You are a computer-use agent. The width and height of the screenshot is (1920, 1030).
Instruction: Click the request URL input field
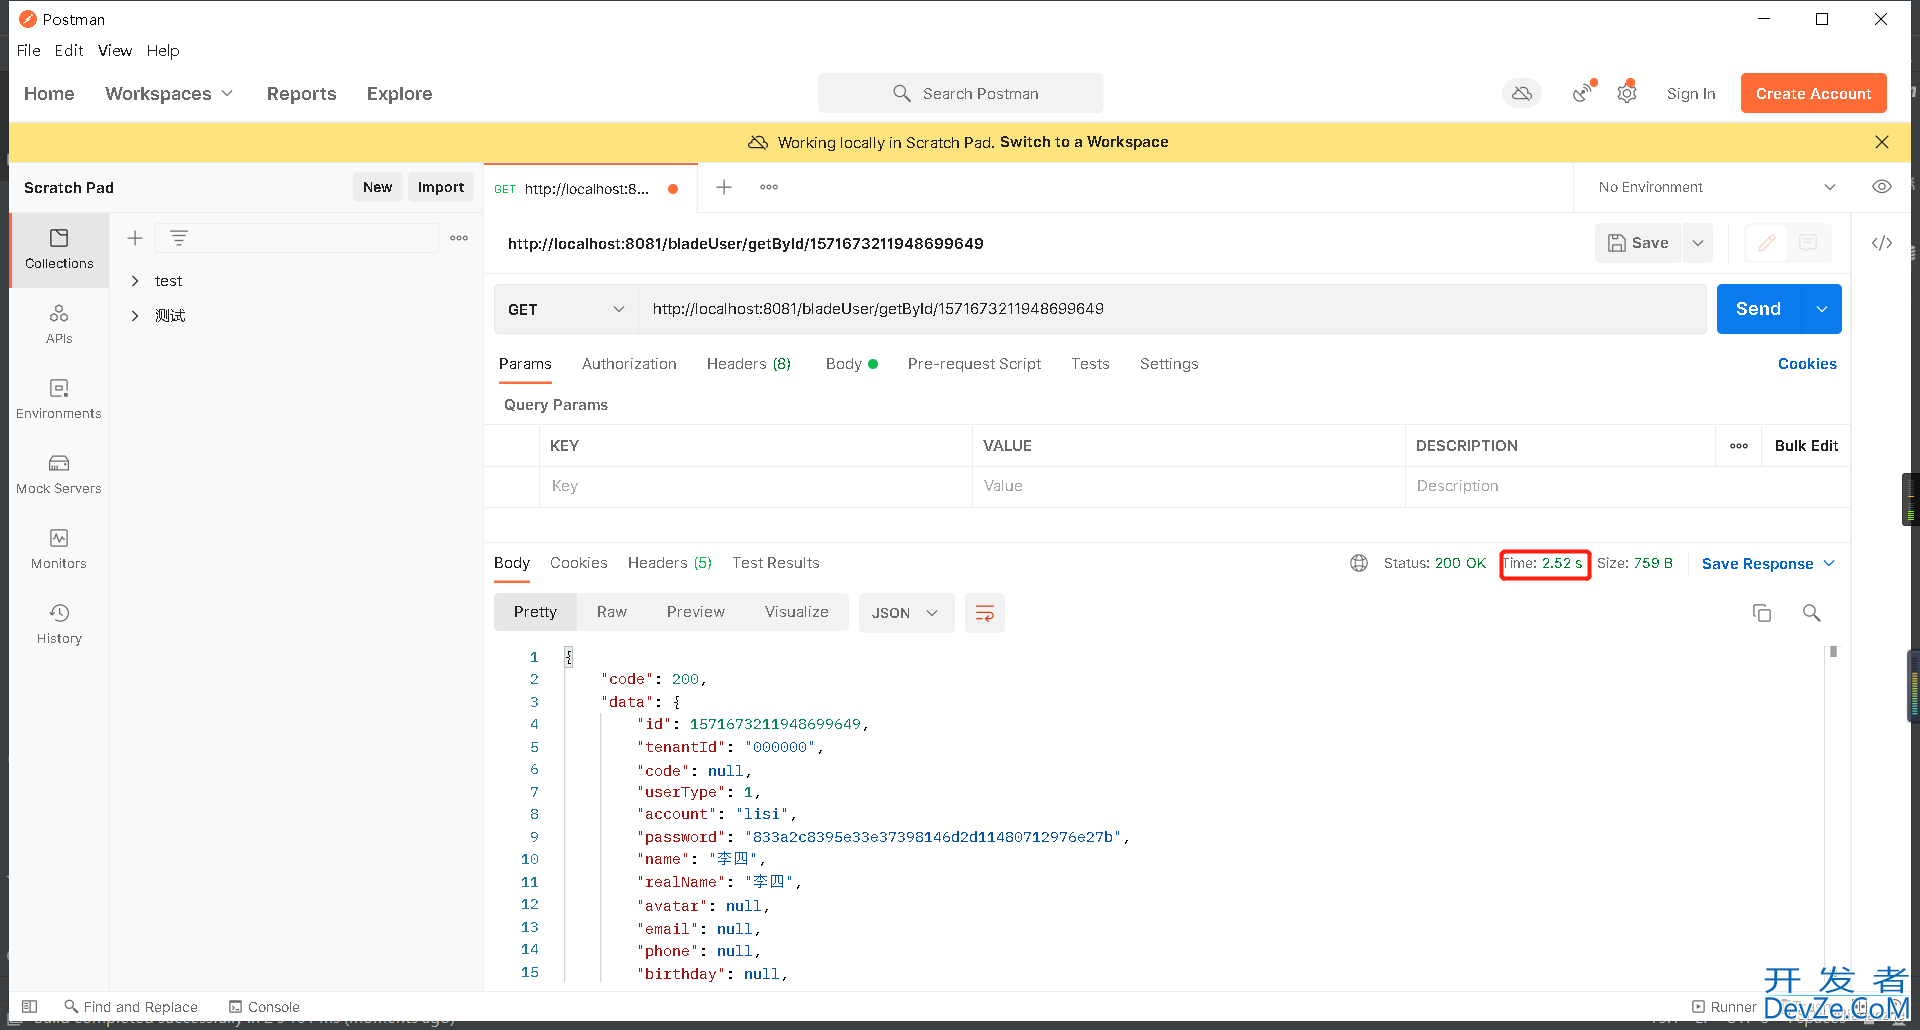click(1172, 309)
